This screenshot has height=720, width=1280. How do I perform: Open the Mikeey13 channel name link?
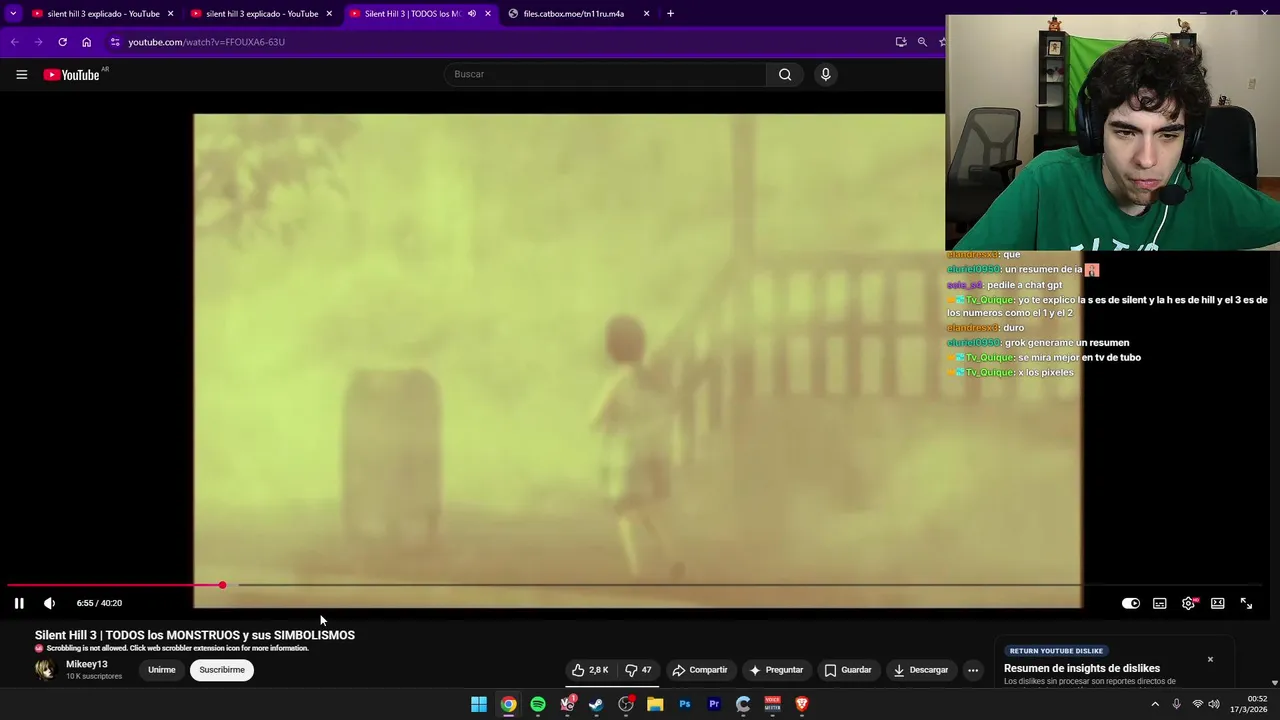87,664
